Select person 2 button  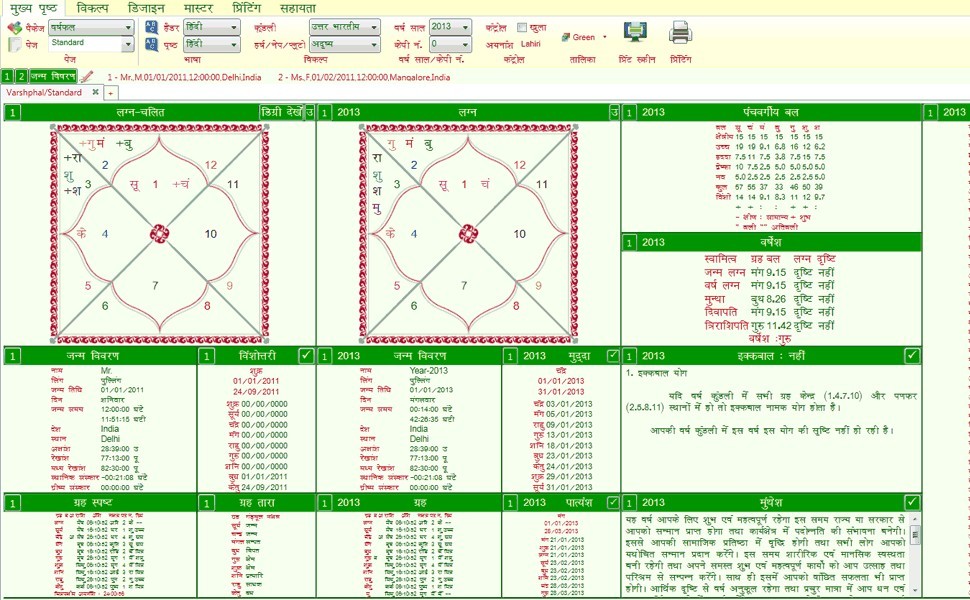[x=21, y=76]
